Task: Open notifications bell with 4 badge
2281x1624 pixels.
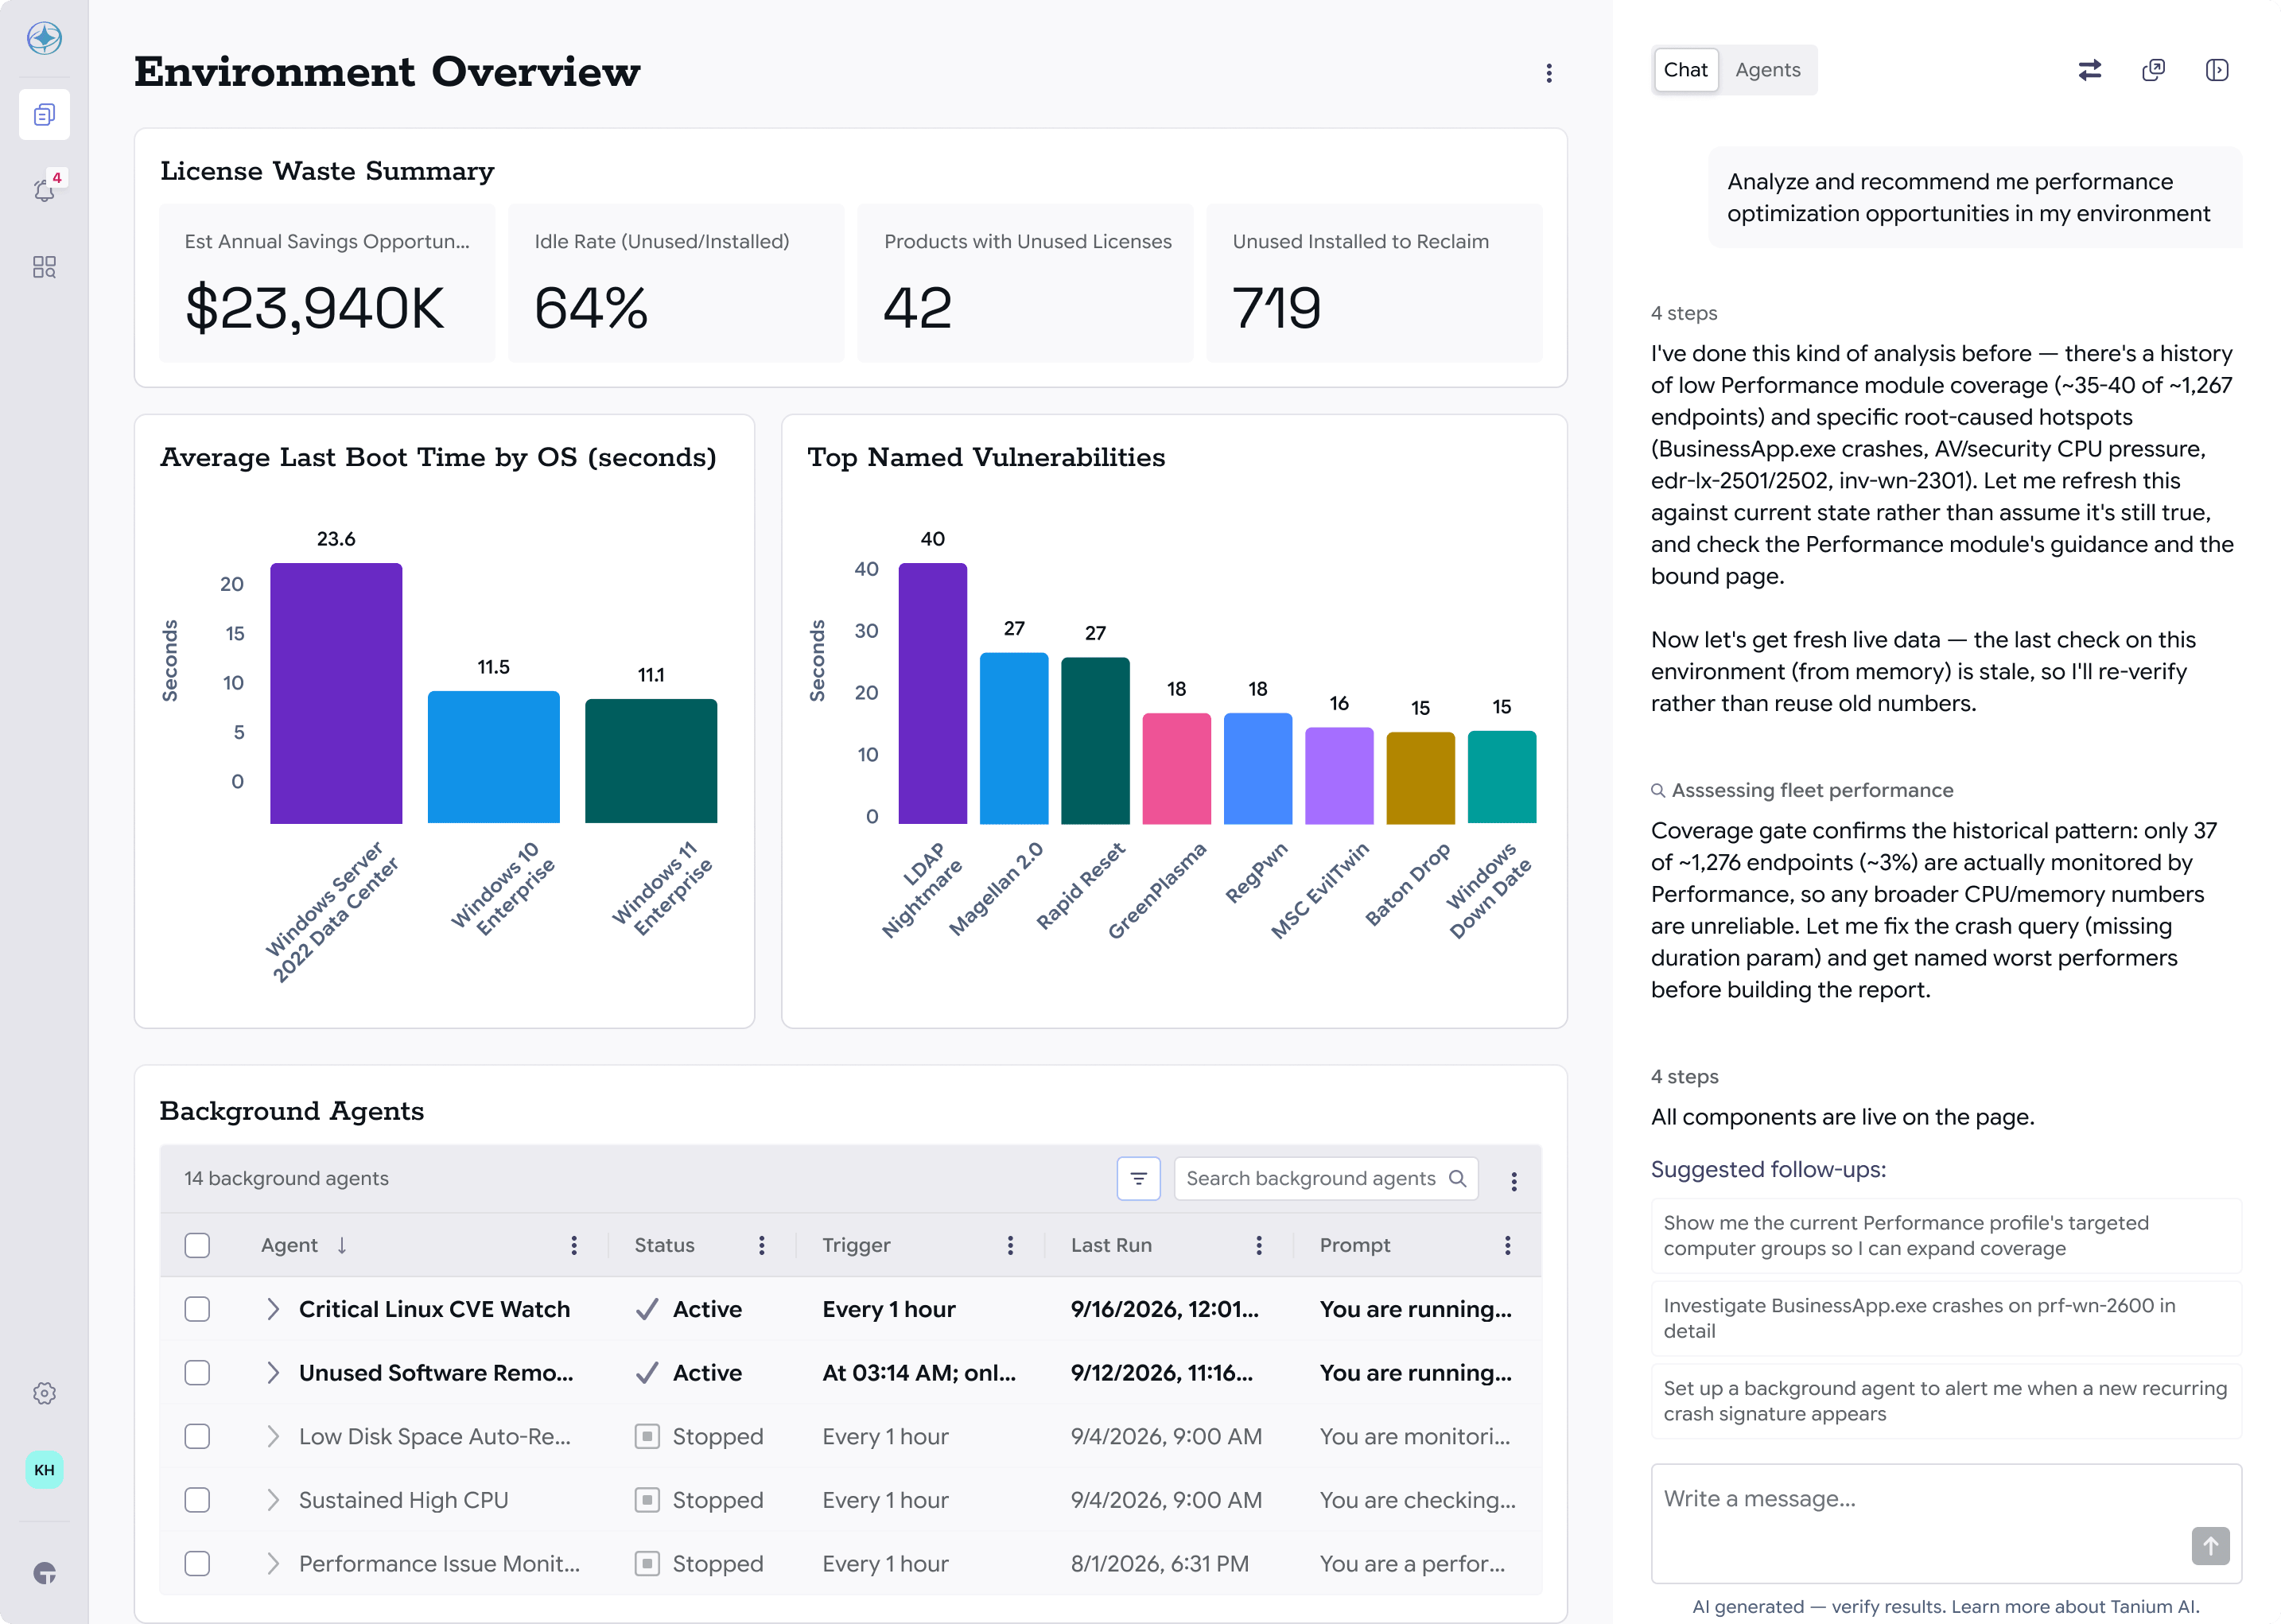Action: [x=44, y=190]
